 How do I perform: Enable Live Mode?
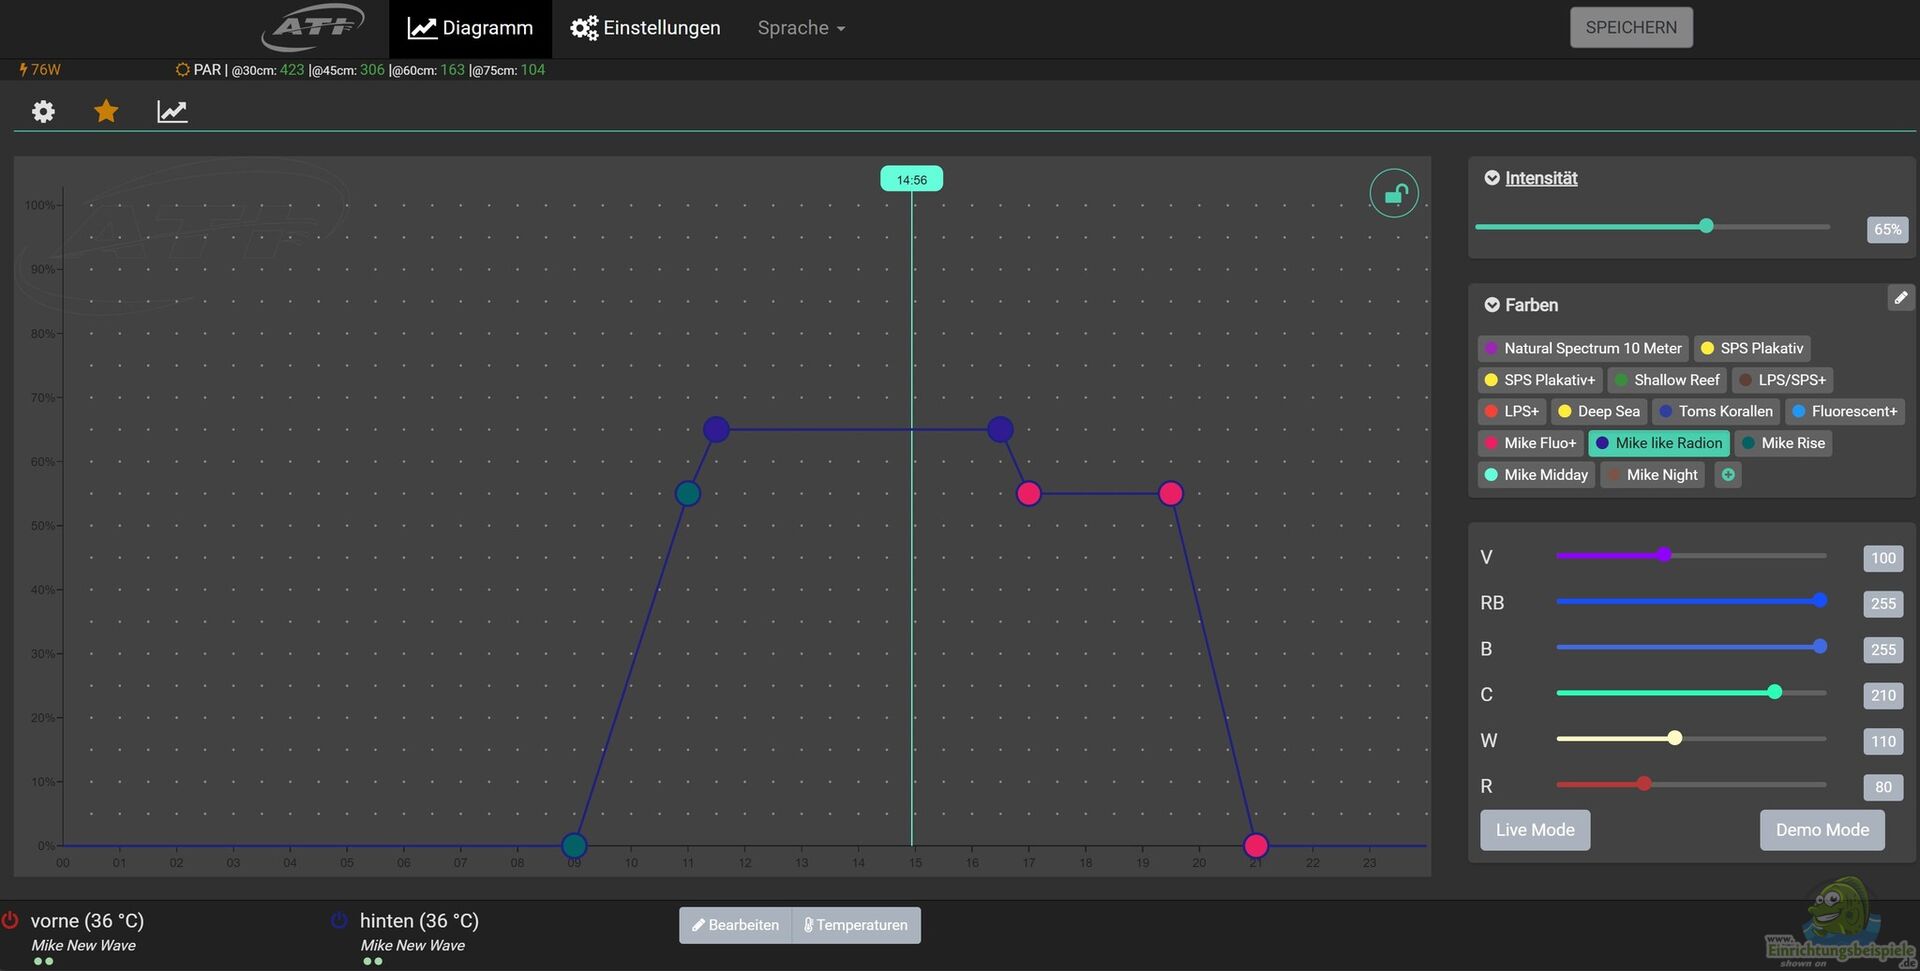pos(1535,830)
